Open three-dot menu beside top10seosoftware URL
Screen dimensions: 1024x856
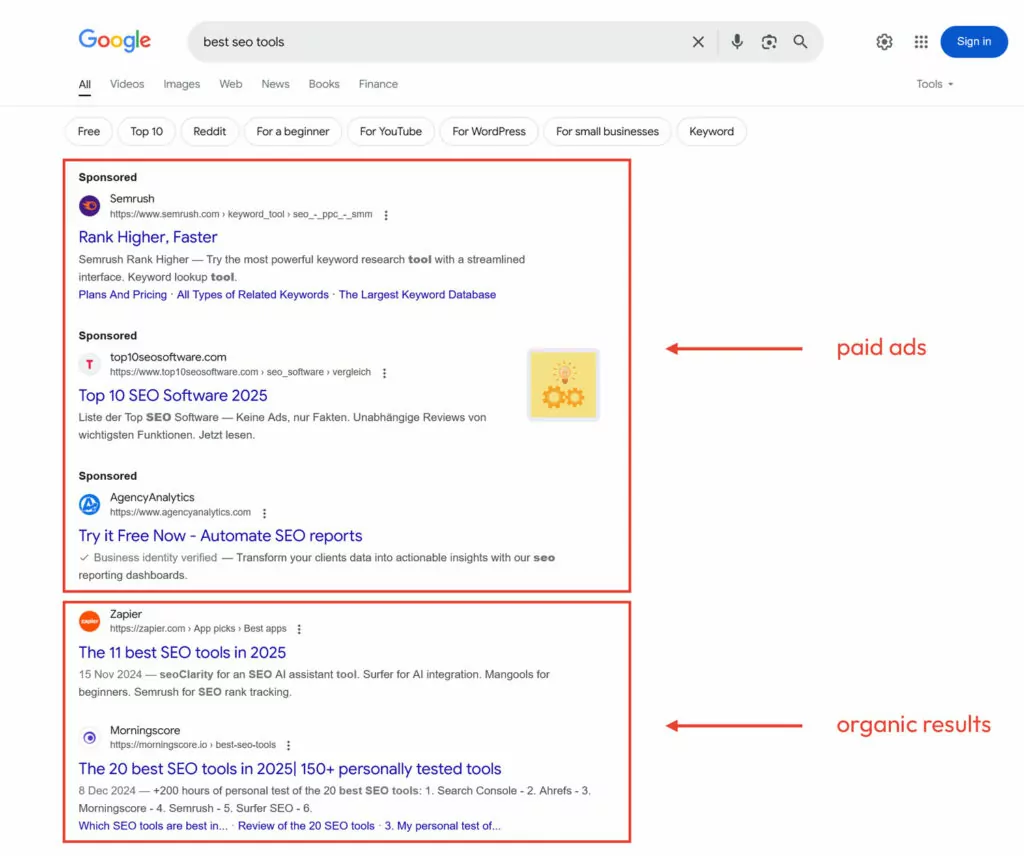[x=384, y=373]
